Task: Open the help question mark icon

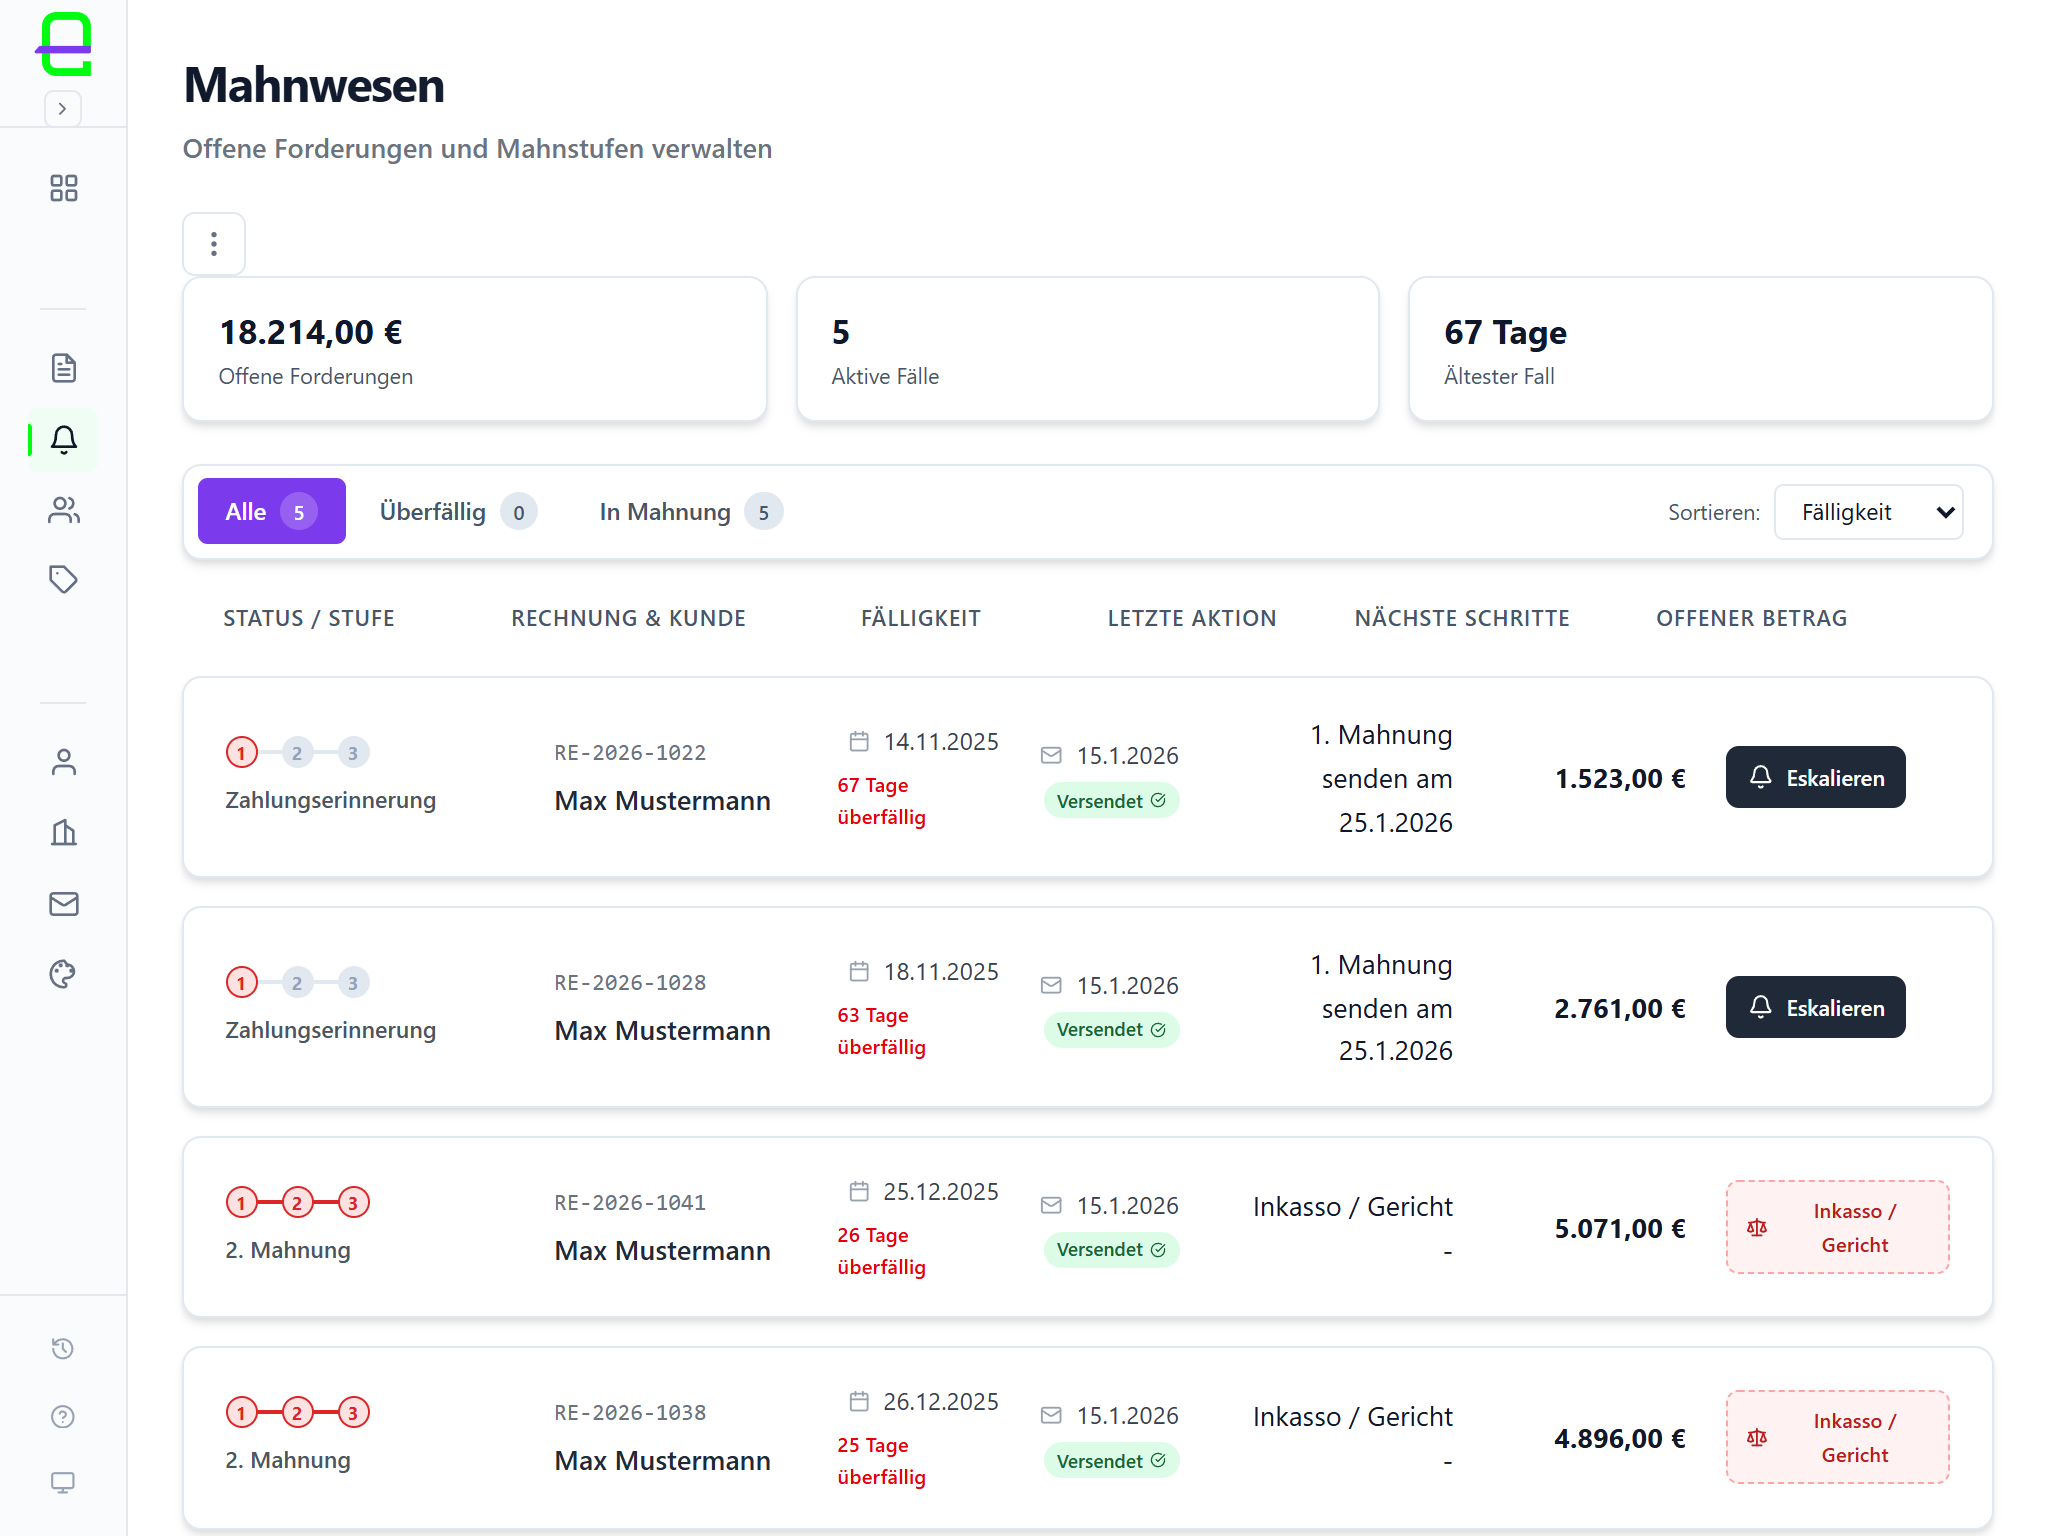Action: (x=63, y=1416)
